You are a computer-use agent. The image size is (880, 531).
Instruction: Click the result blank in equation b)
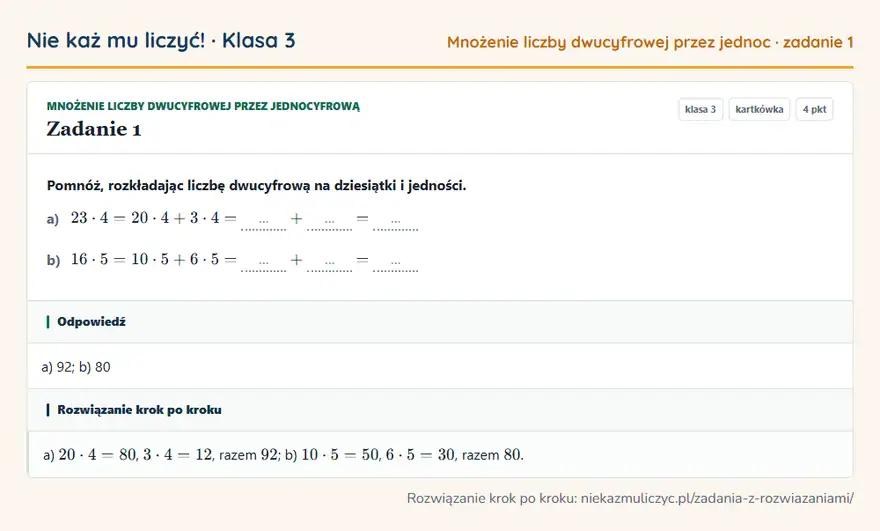point(396,263)
